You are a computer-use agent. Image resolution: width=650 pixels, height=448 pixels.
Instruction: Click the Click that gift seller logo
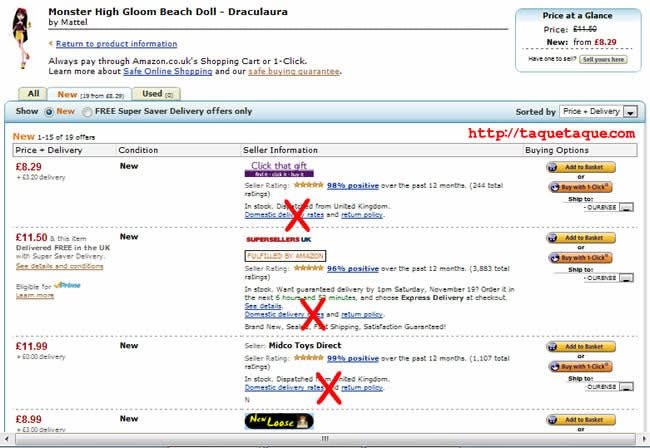tap(279, 169)
